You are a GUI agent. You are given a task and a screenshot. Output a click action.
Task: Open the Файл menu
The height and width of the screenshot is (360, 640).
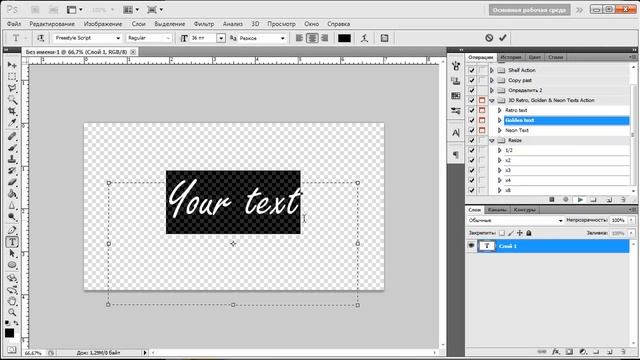(x=14, y=24)
